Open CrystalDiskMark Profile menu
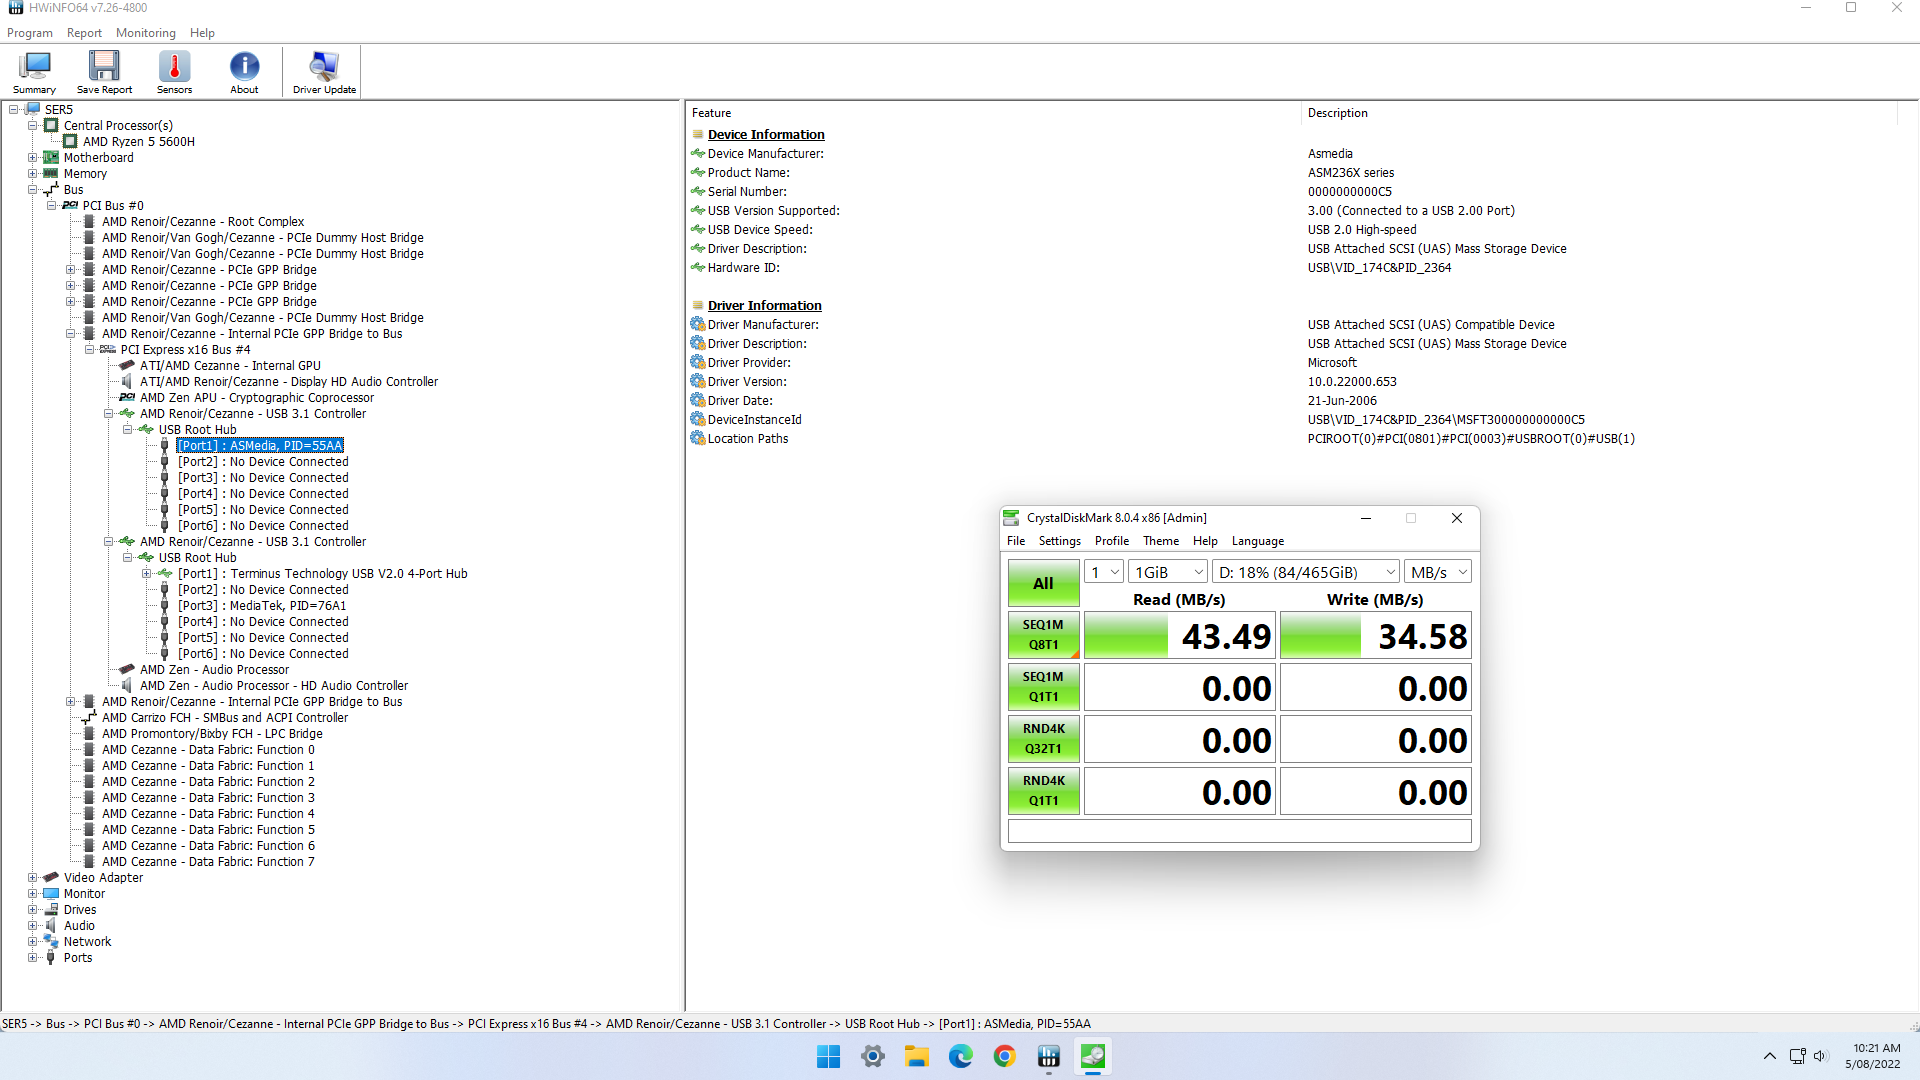Viewport: 1920px width, 1080px height. [1111, 541]
